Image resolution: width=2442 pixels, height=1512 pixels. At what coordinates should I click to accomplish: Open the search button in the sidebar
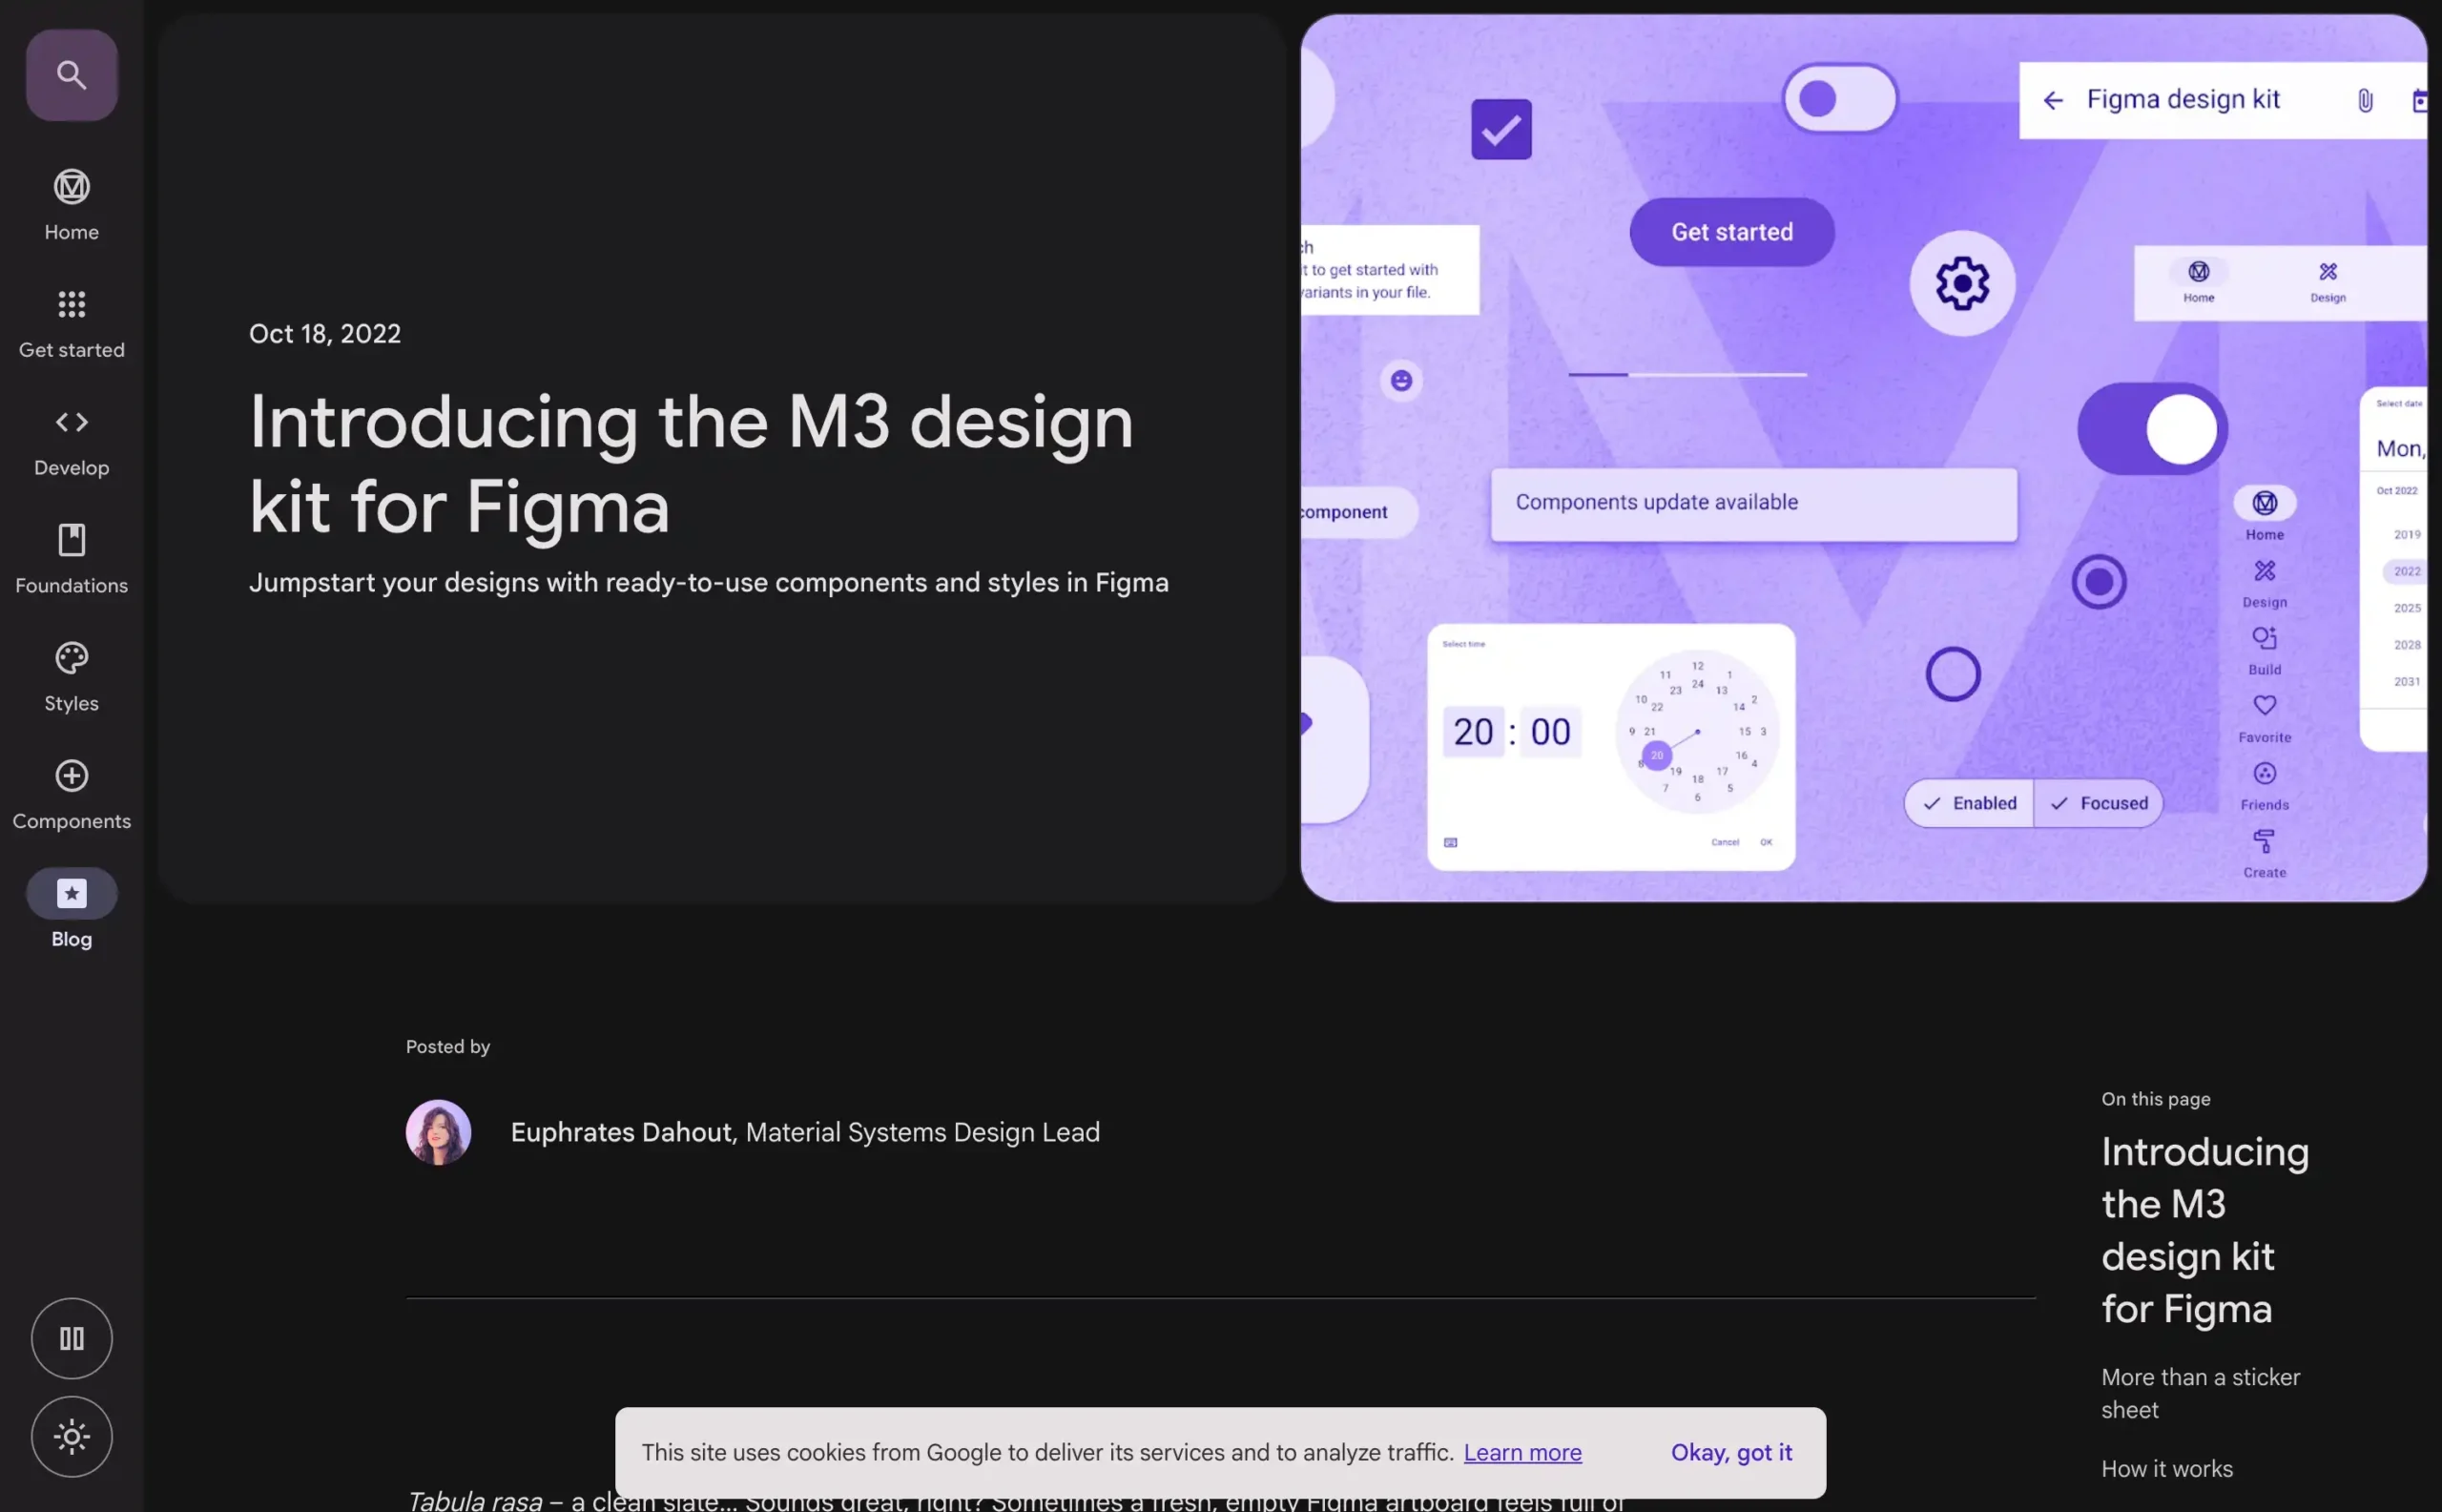click(71, 75)
